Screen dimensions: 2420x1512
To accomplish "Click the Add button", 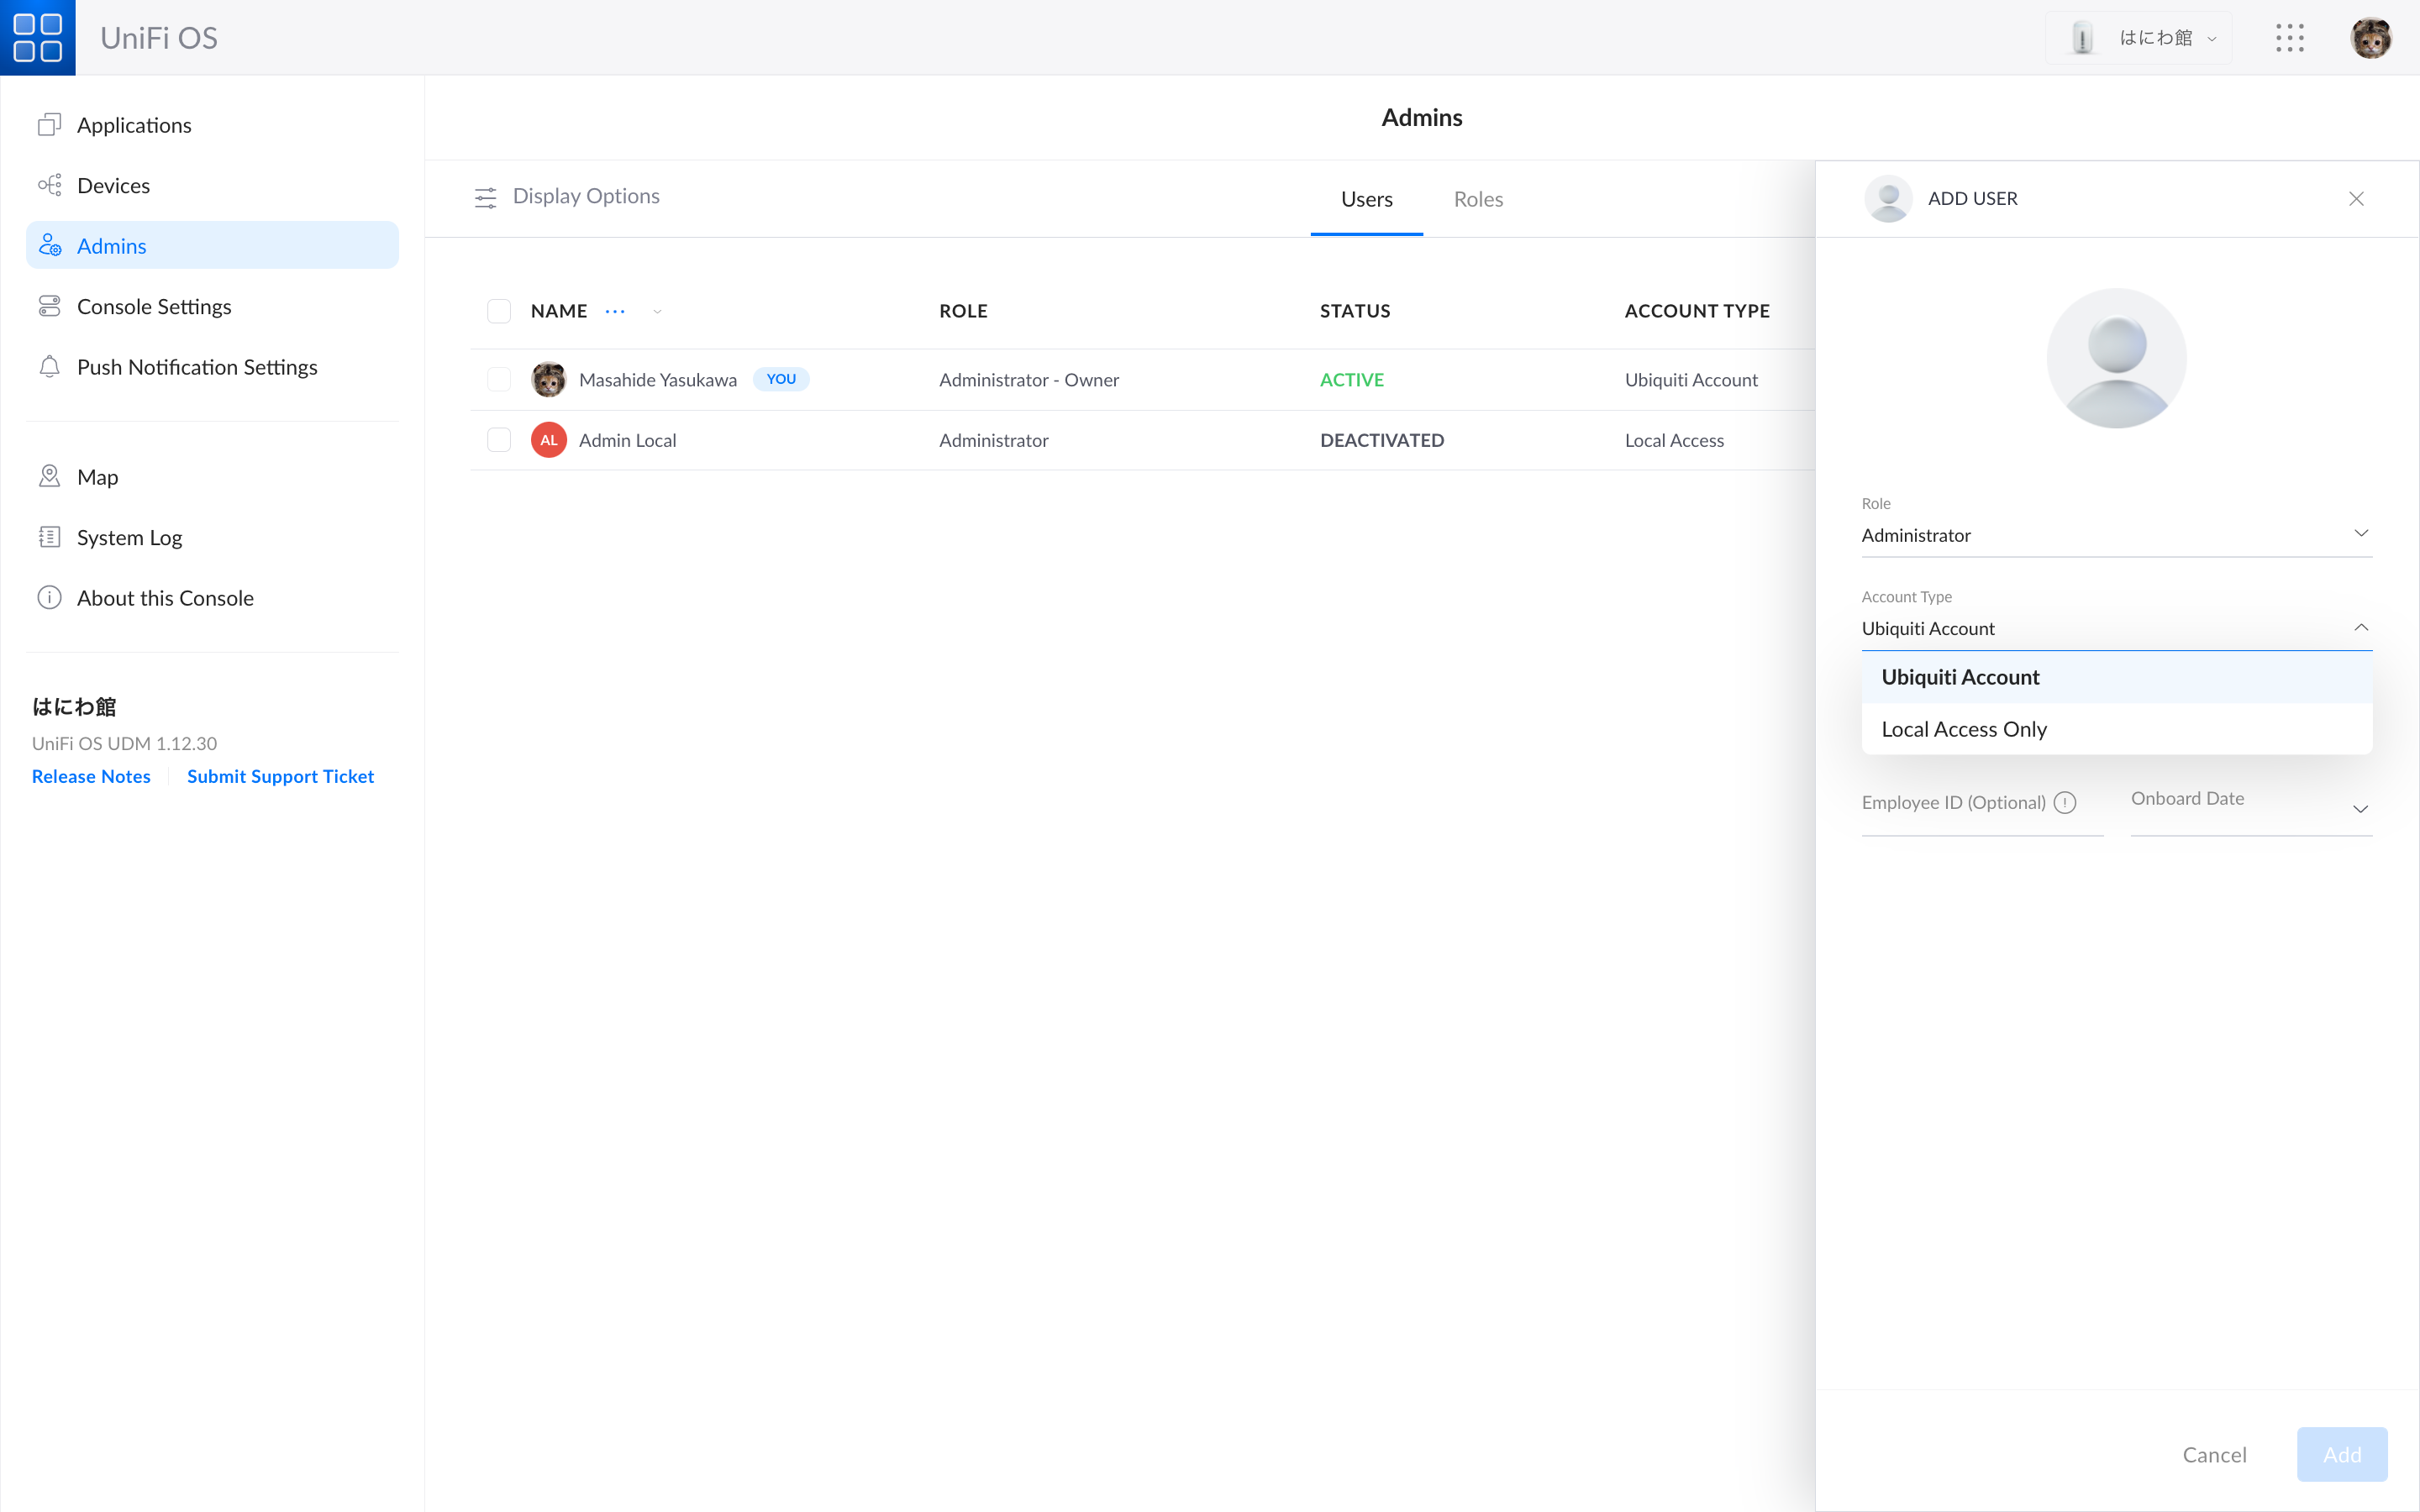I will [2342, 1454].
